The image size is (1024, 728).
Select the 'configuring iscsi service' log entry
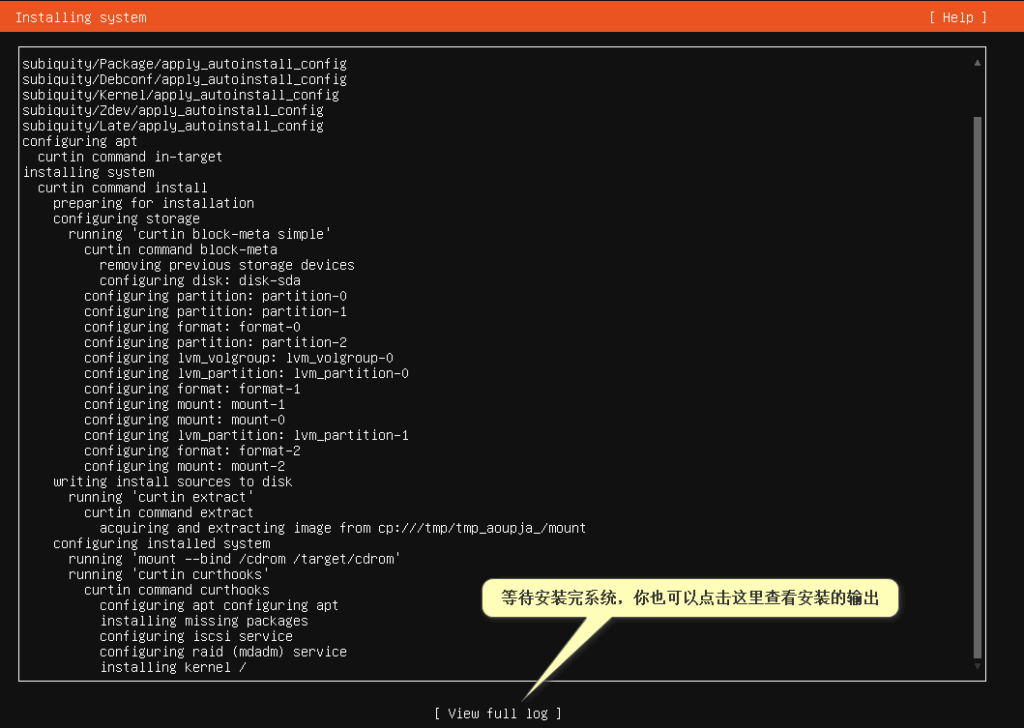pos(196,636)
